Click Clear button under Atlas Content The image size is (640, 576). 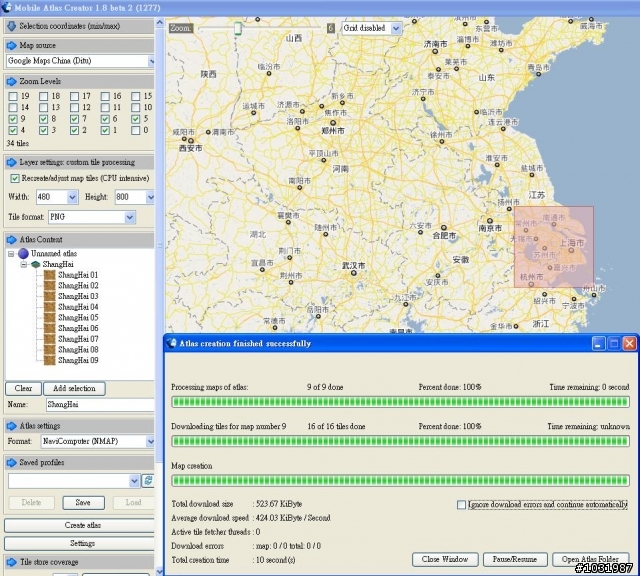(23, 388)
